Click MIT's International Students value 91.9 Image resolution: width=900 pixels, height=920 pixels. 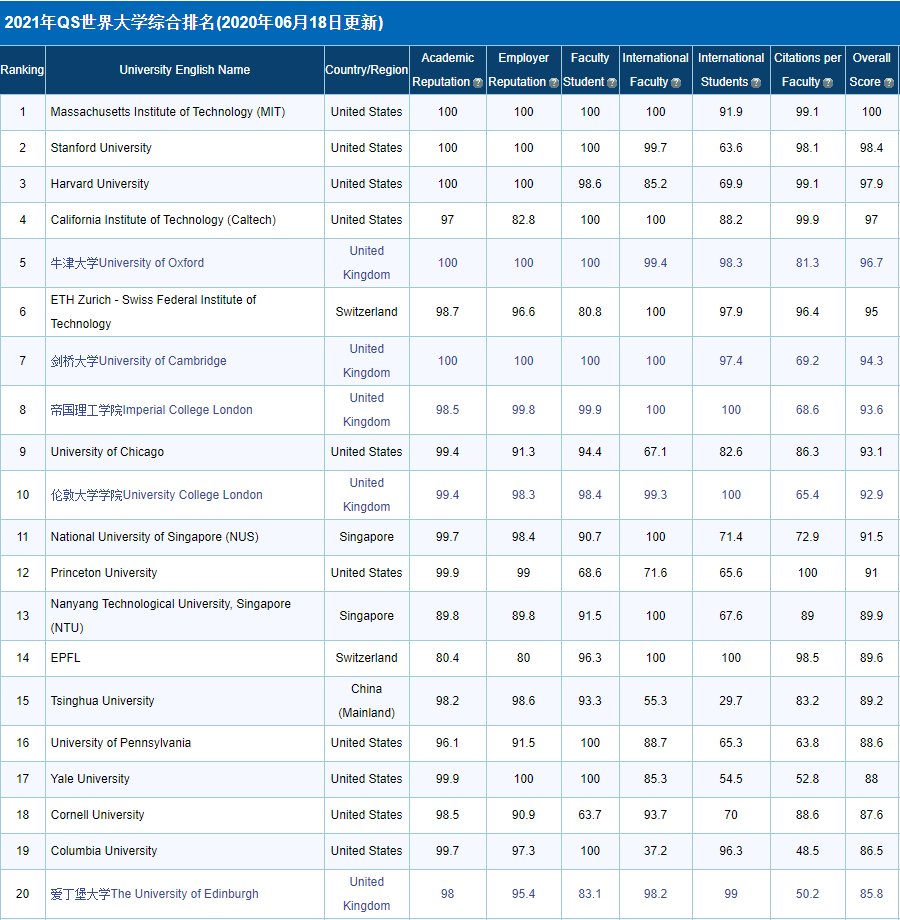(x=731, y=112)
